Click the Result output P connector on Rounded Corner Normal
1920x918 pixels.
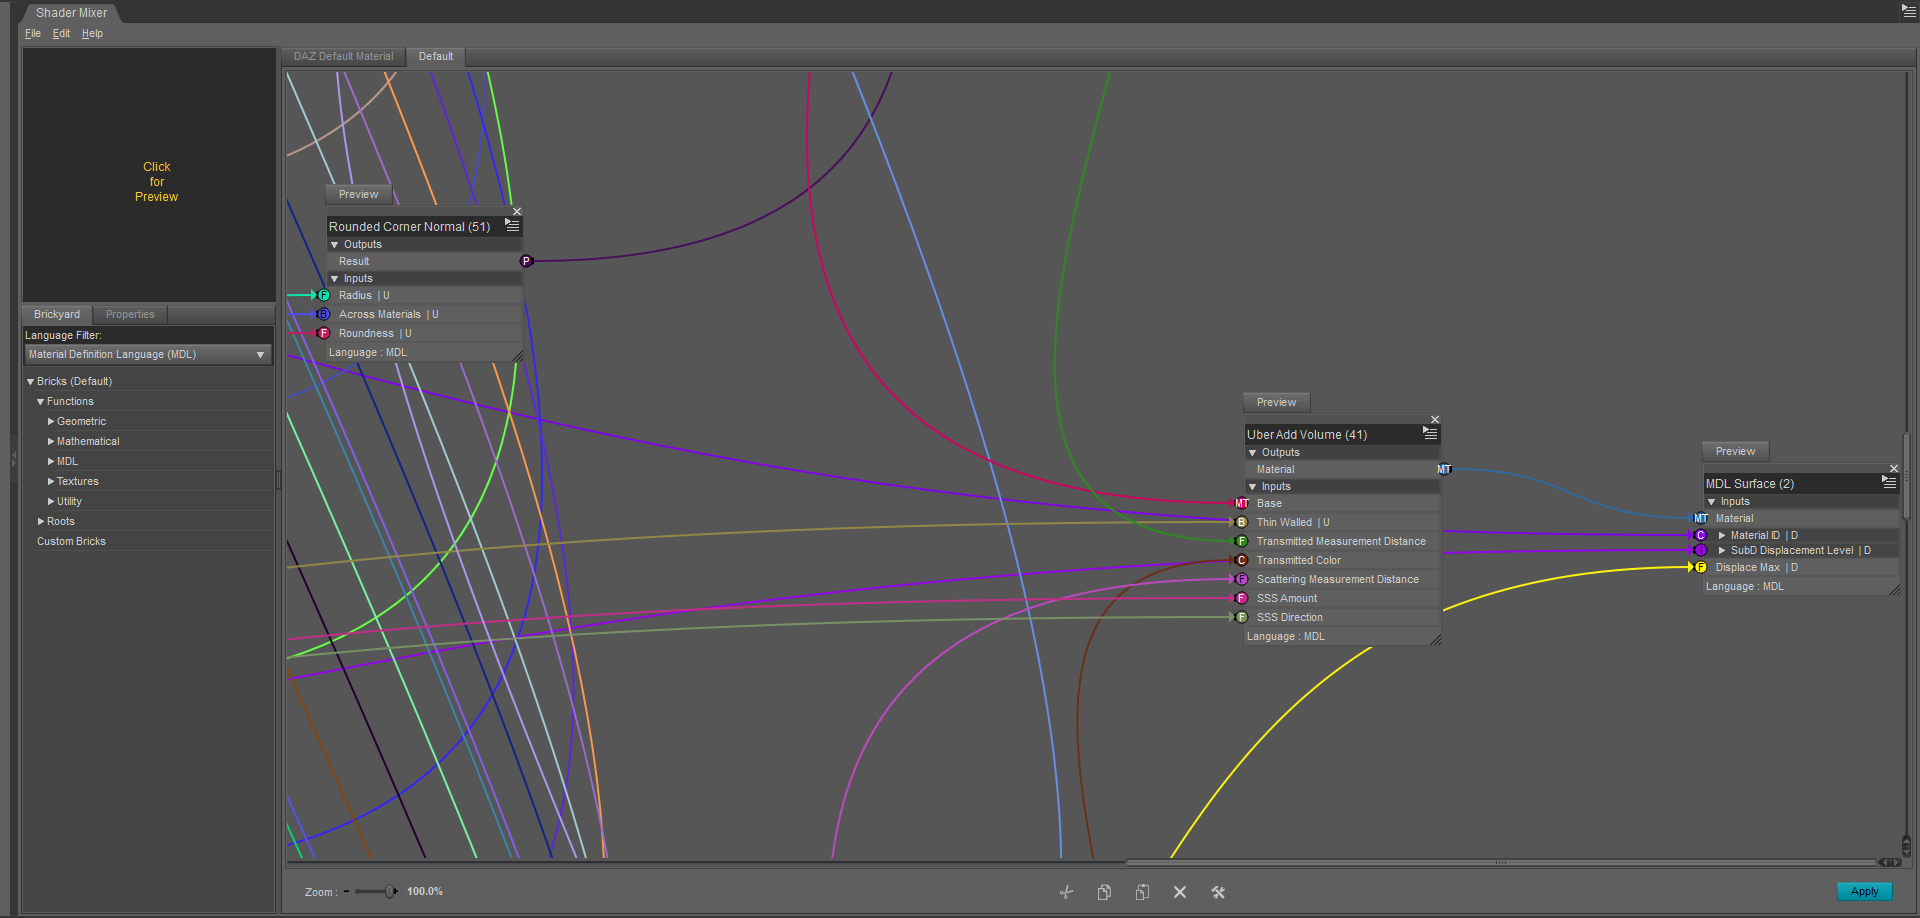(526, 261)
